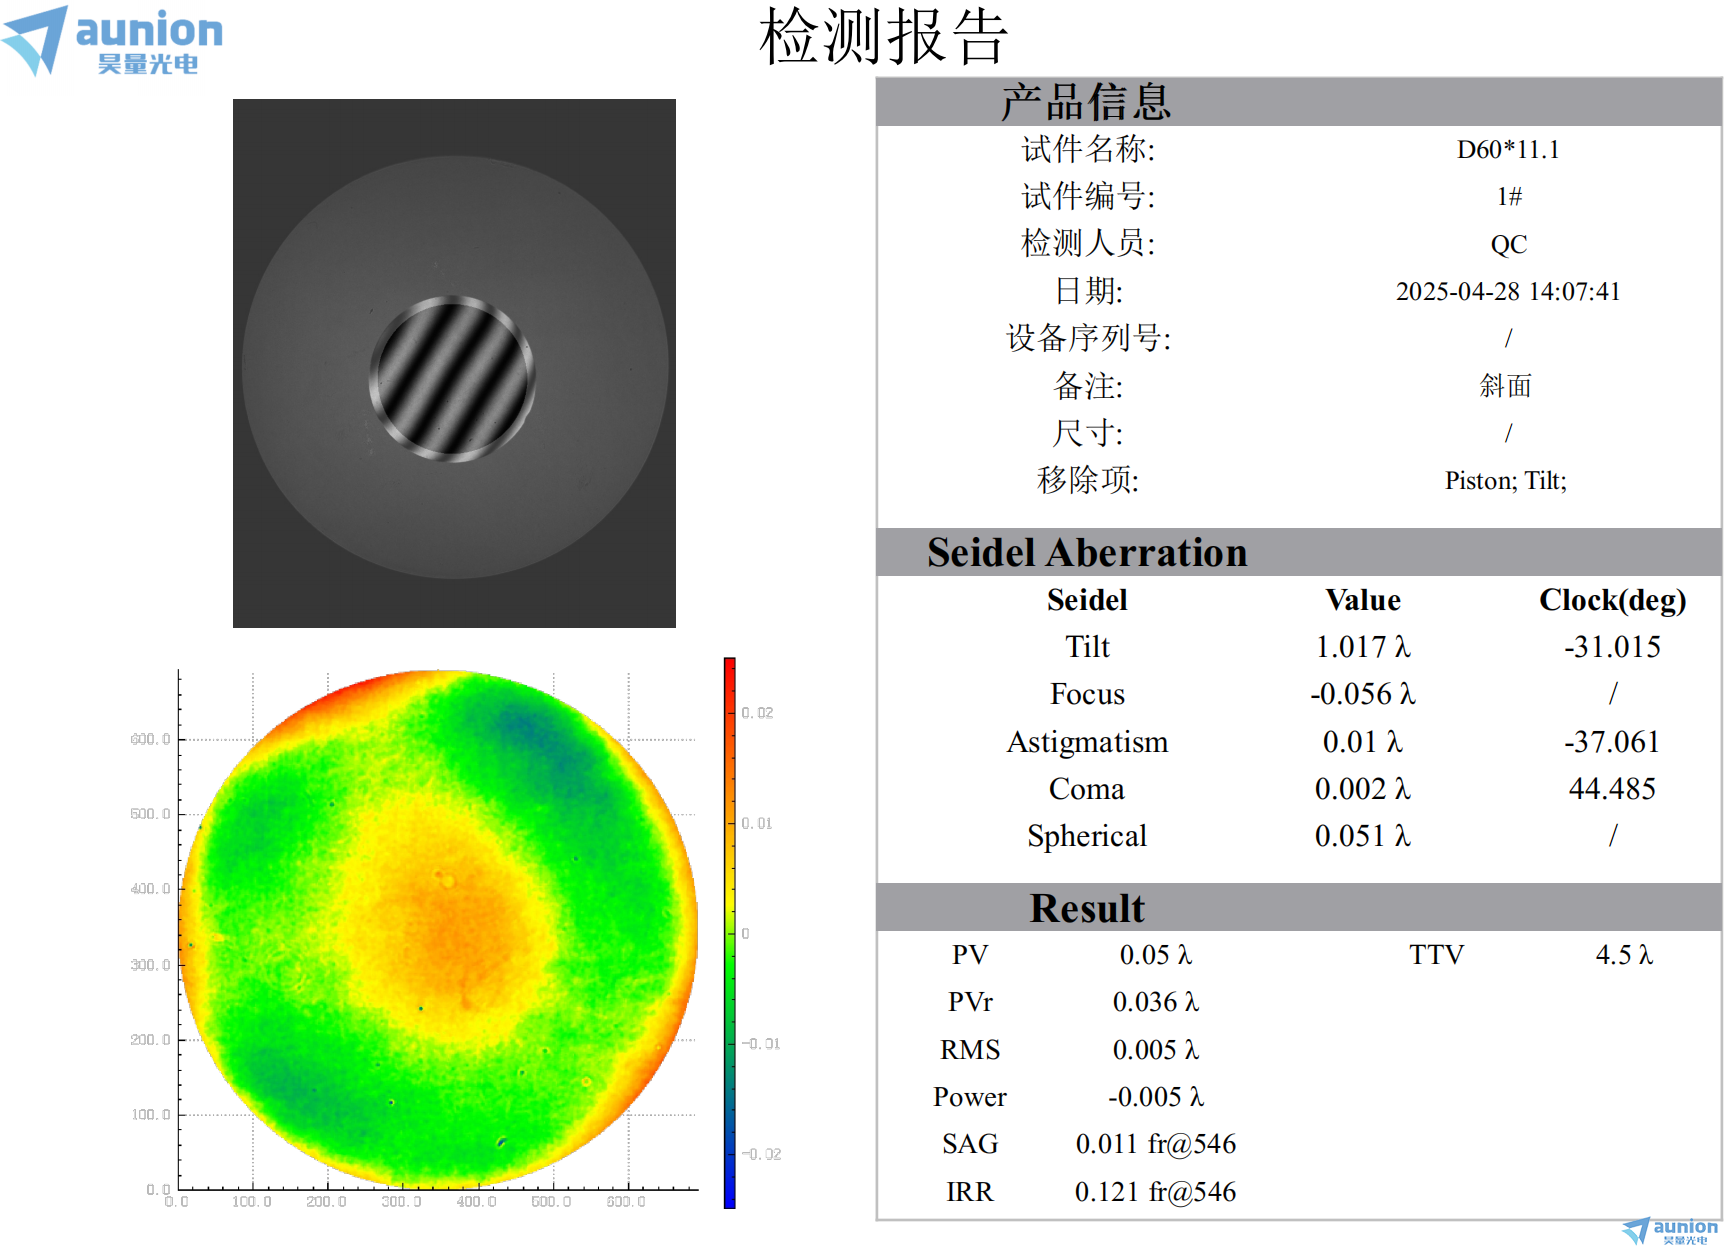Click the Tilt clock value -31.015
The width and height of the screenshot is (1730, 1256).
[x=1612, y=647]
